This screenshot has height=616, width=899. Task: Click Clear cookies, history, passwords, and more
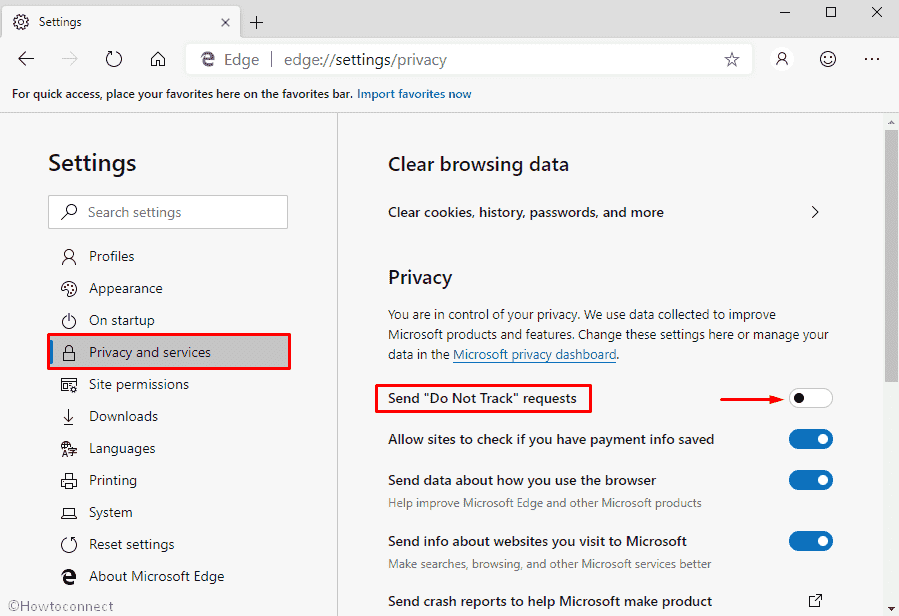(x=526, y=212)
